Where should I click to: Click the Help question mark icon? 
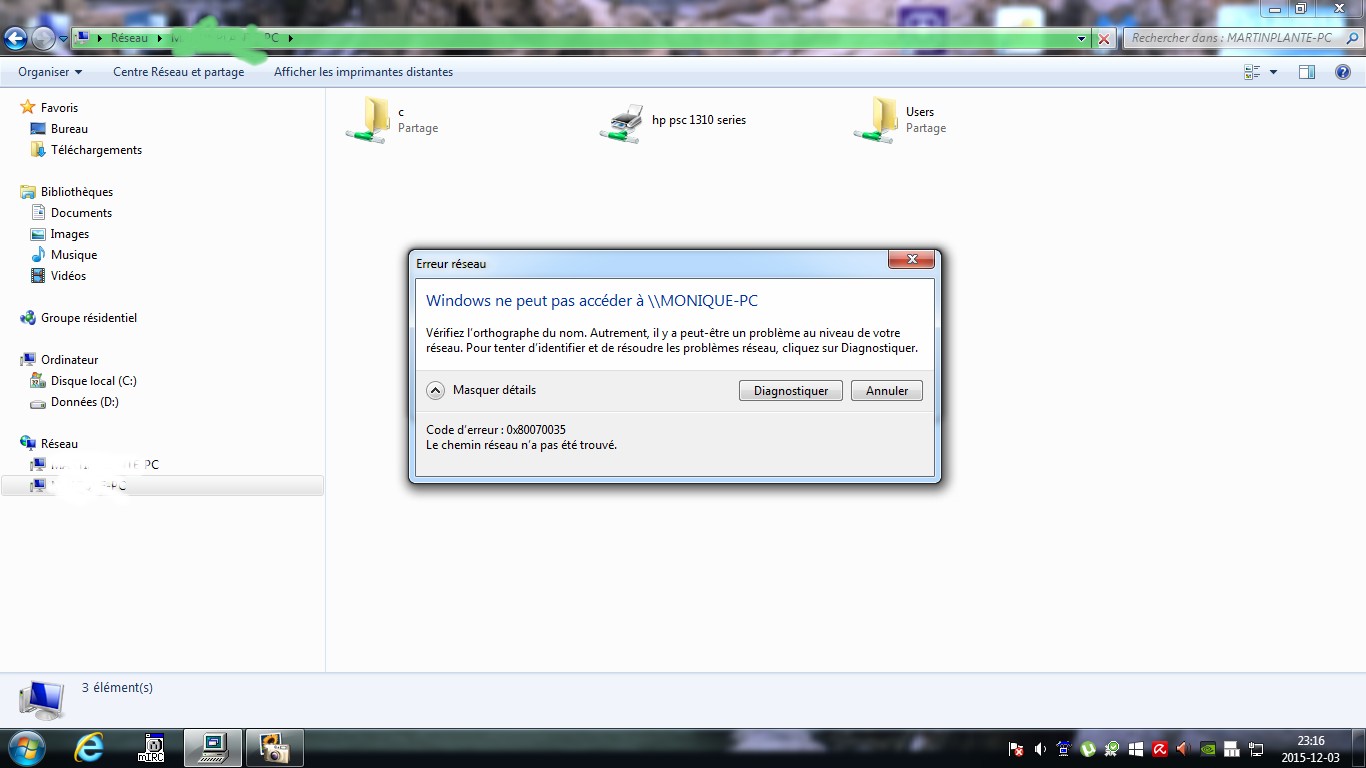pyautogui.click(x=1343, y=72)
